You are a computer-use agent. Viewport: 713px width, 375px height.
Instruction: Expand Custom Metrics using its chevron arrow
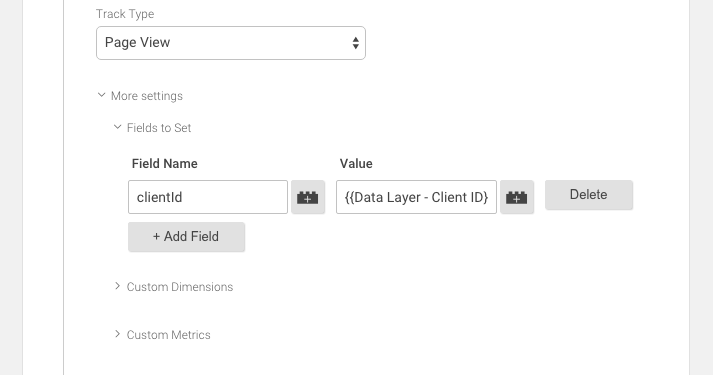point(117,334)
